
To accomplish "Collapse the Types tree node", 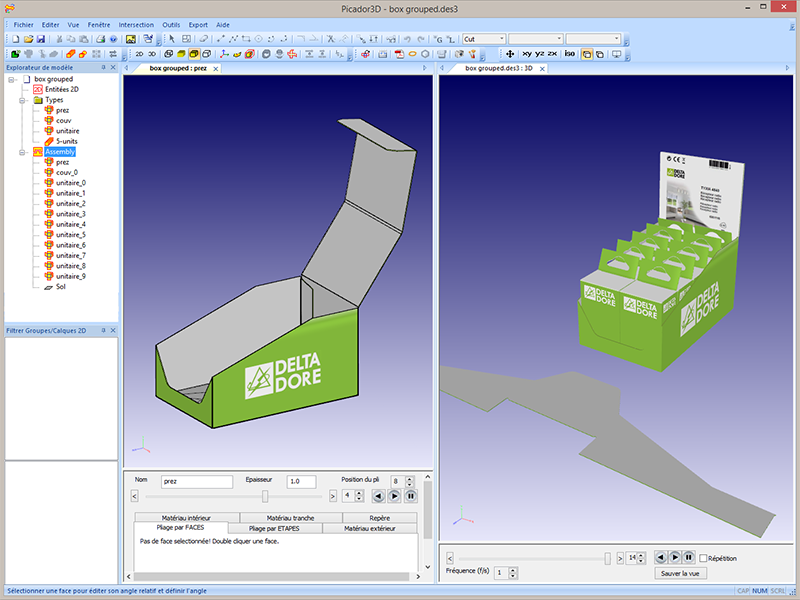I will tap(24, 100).
